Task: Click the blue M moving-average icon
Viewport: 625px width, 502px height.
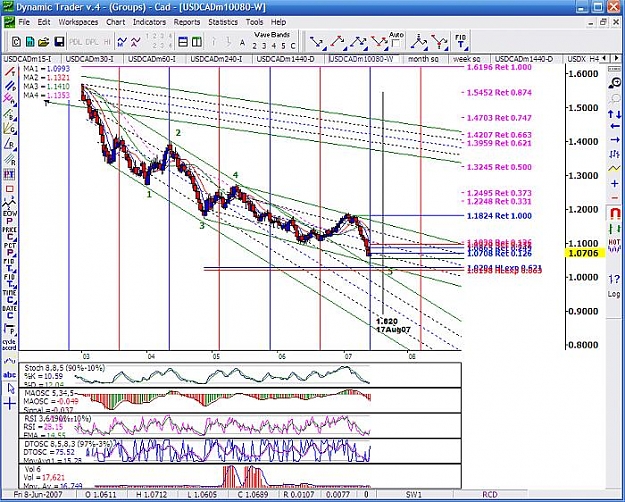Action: pos(122,41)
